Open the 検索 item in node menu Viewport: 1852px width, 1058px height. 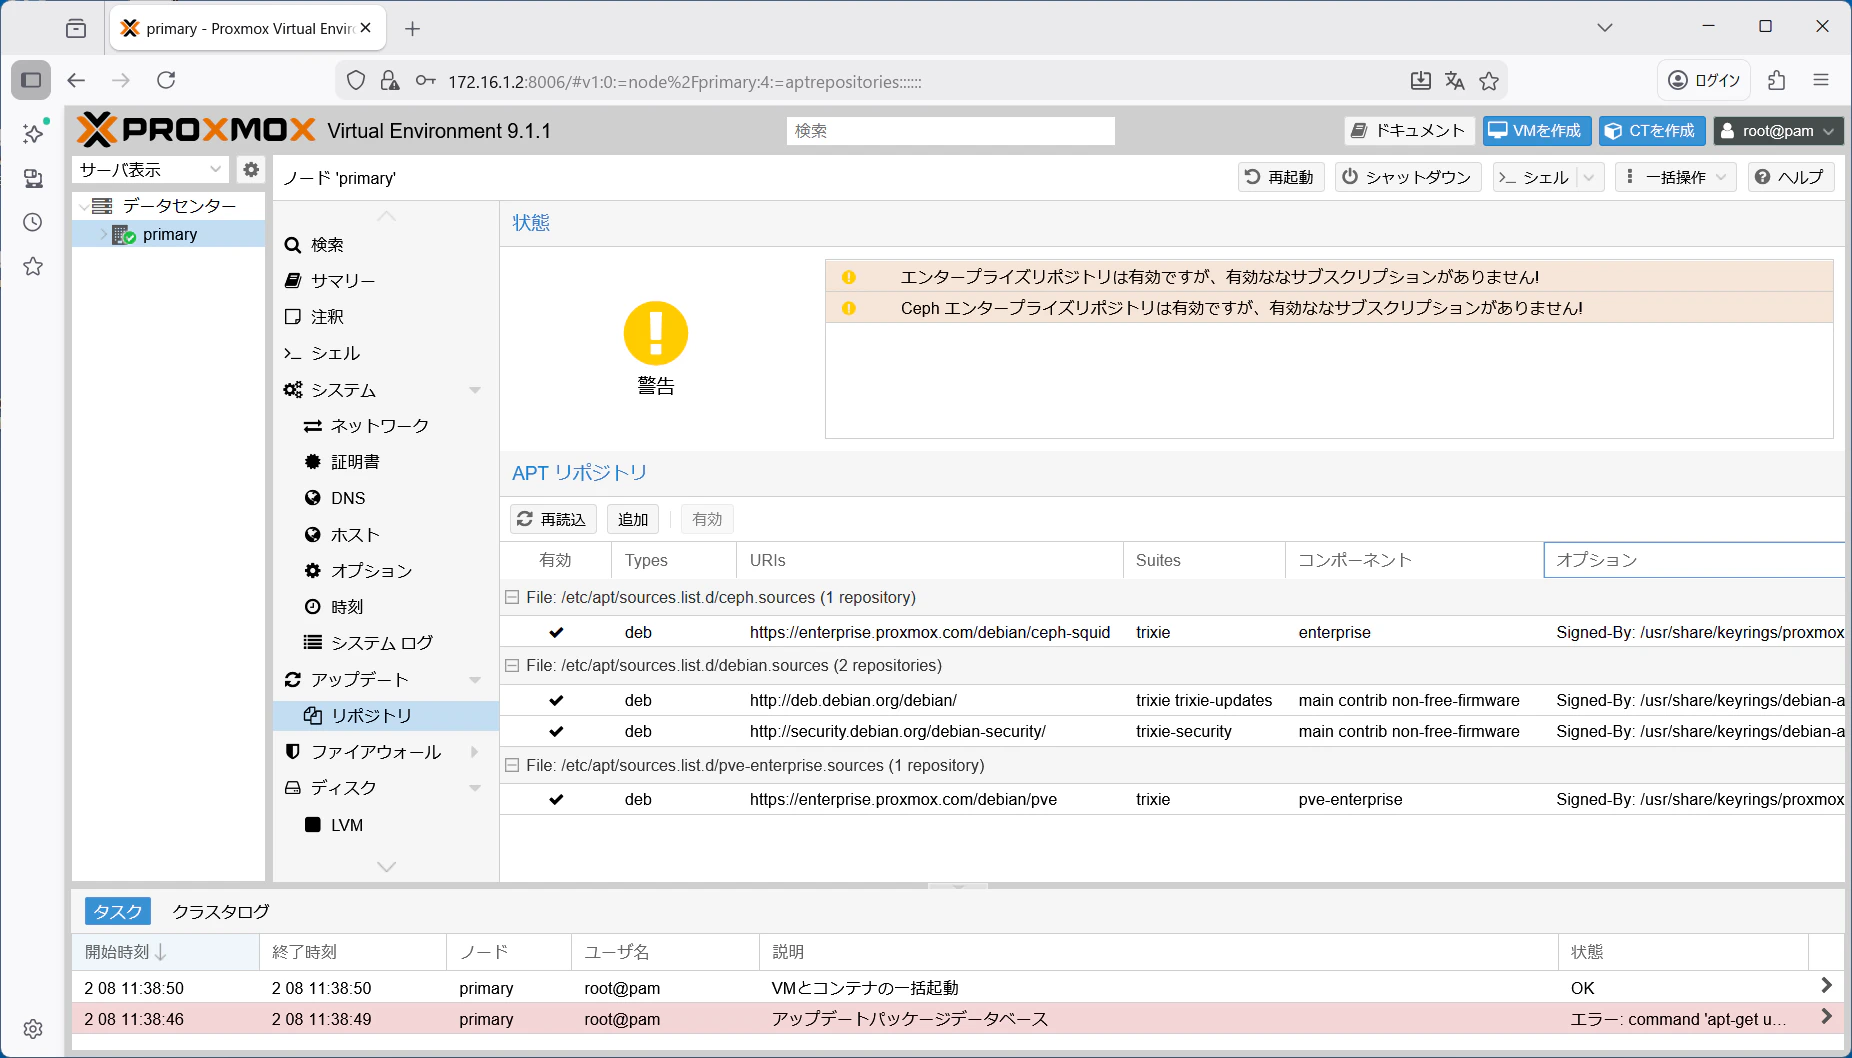pos(386,245)
